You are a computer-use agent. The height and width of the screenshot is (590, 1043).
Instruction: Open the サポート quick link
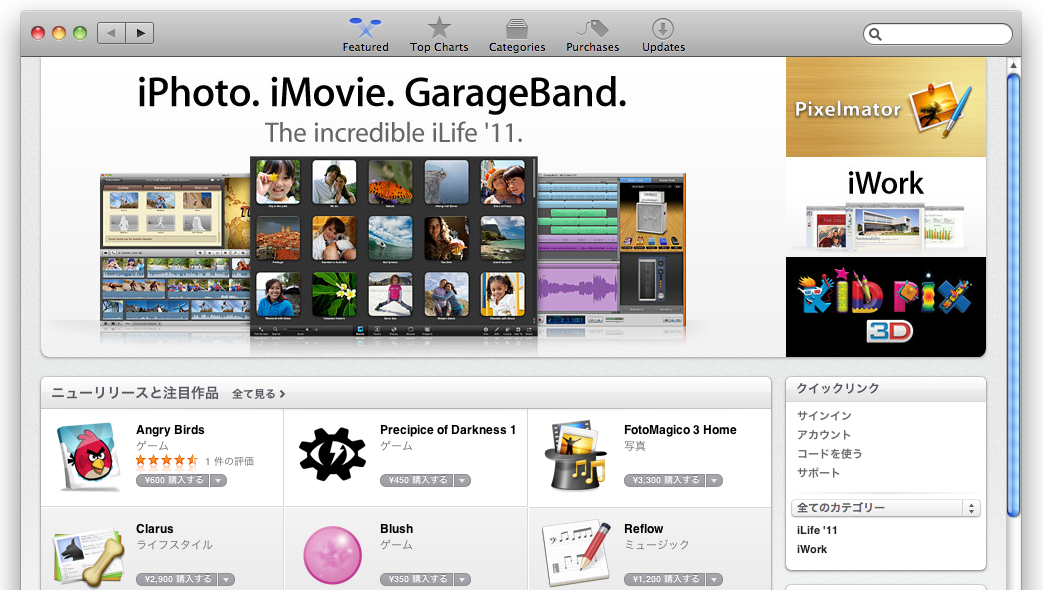(x=818, y=473)
